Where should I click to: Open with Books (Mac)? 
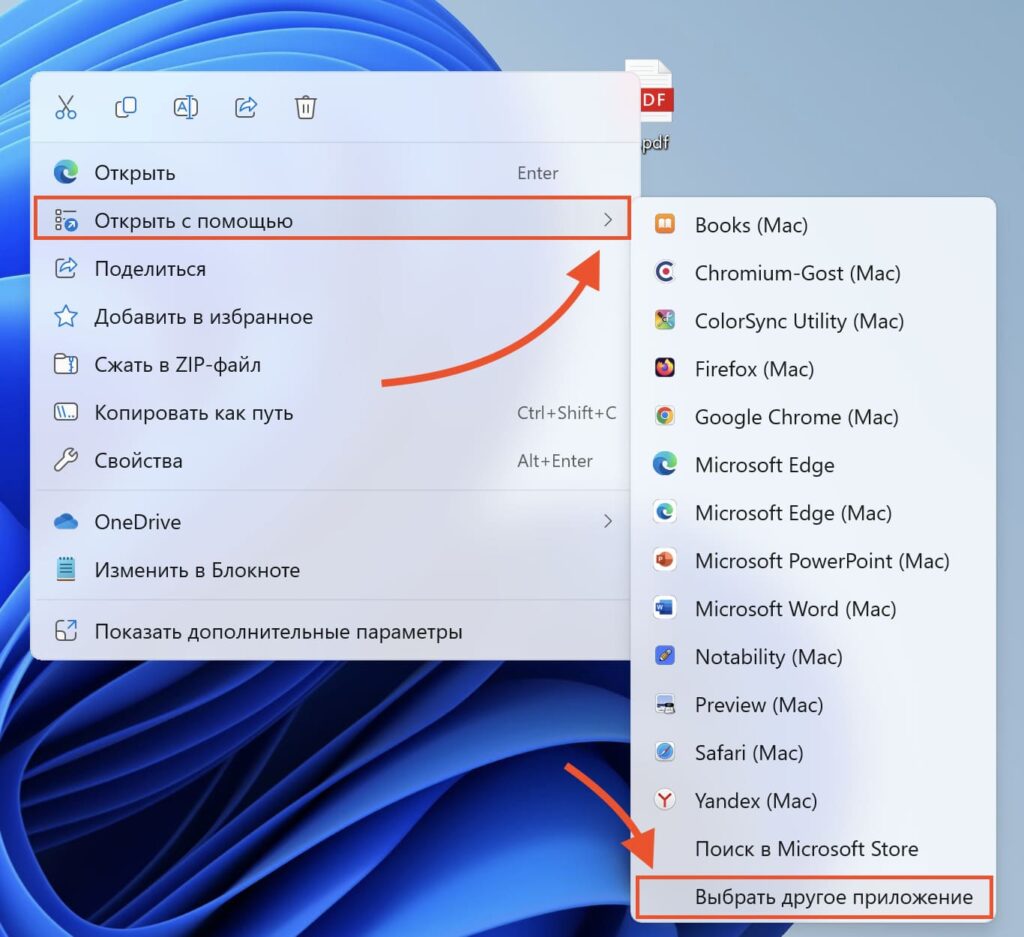coord(813,225)
